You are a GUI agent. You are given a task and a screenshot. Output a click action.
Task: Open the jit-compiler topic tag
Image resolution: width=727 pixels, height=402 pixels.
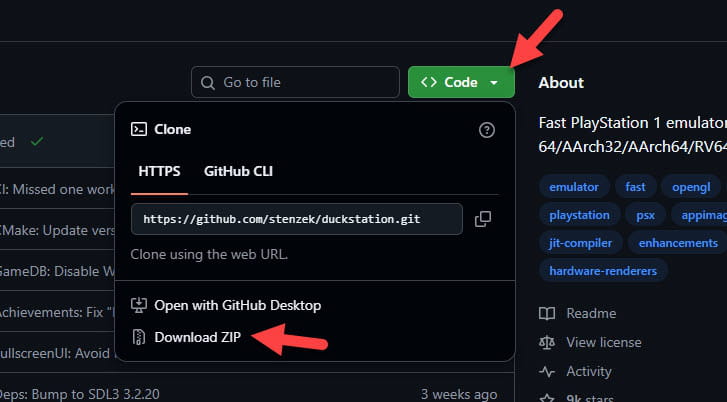tap(580, 243)
